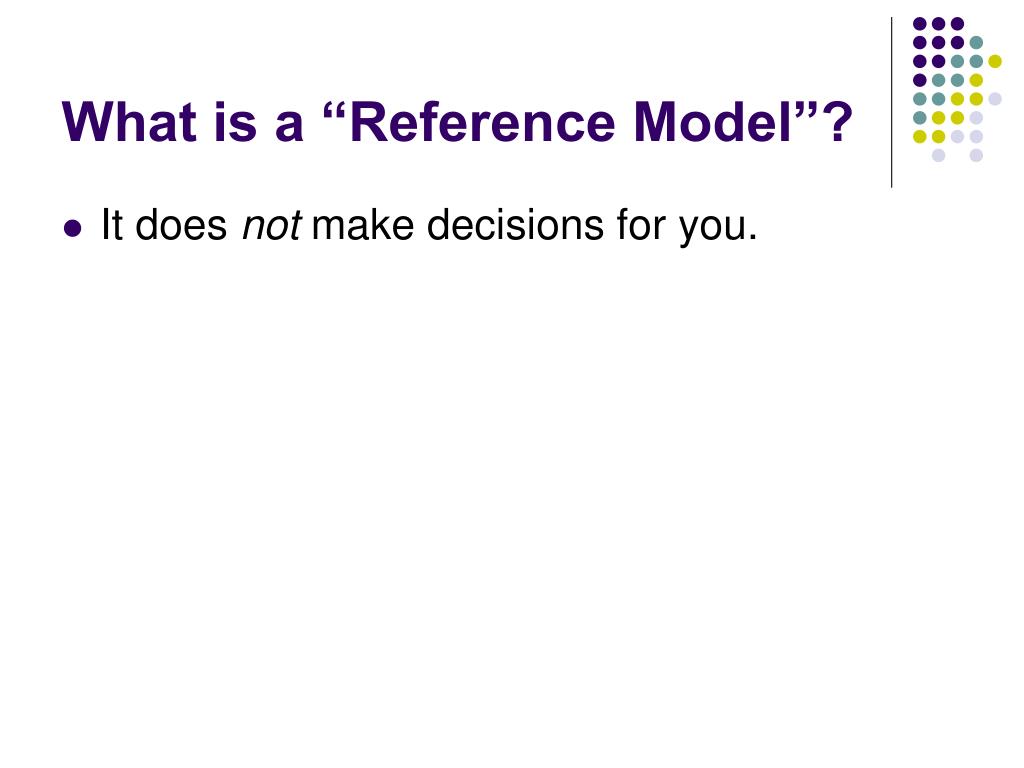
Task: Click the word "It" starting the bullet
Action: [x=112, y=225]
